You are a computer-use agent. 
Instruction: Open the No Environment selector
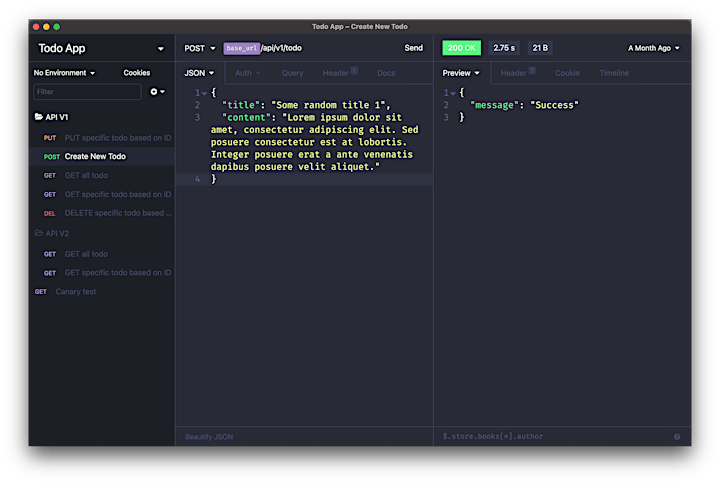click(64, 73)
